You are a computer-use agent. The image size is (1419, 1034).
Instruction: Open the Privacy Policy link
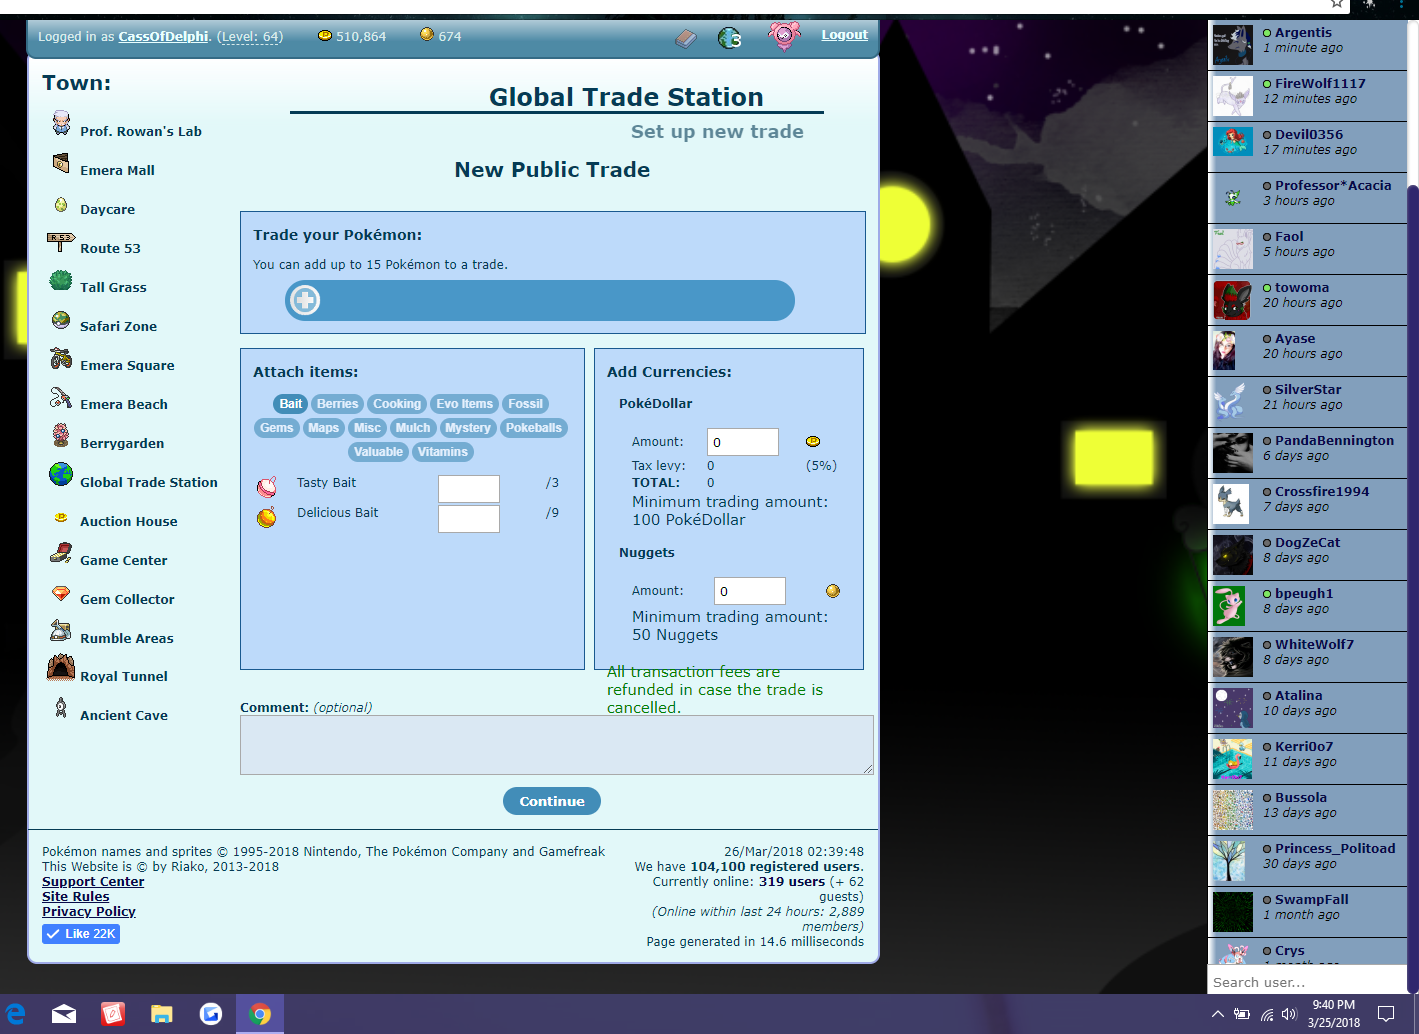(89, 912)
